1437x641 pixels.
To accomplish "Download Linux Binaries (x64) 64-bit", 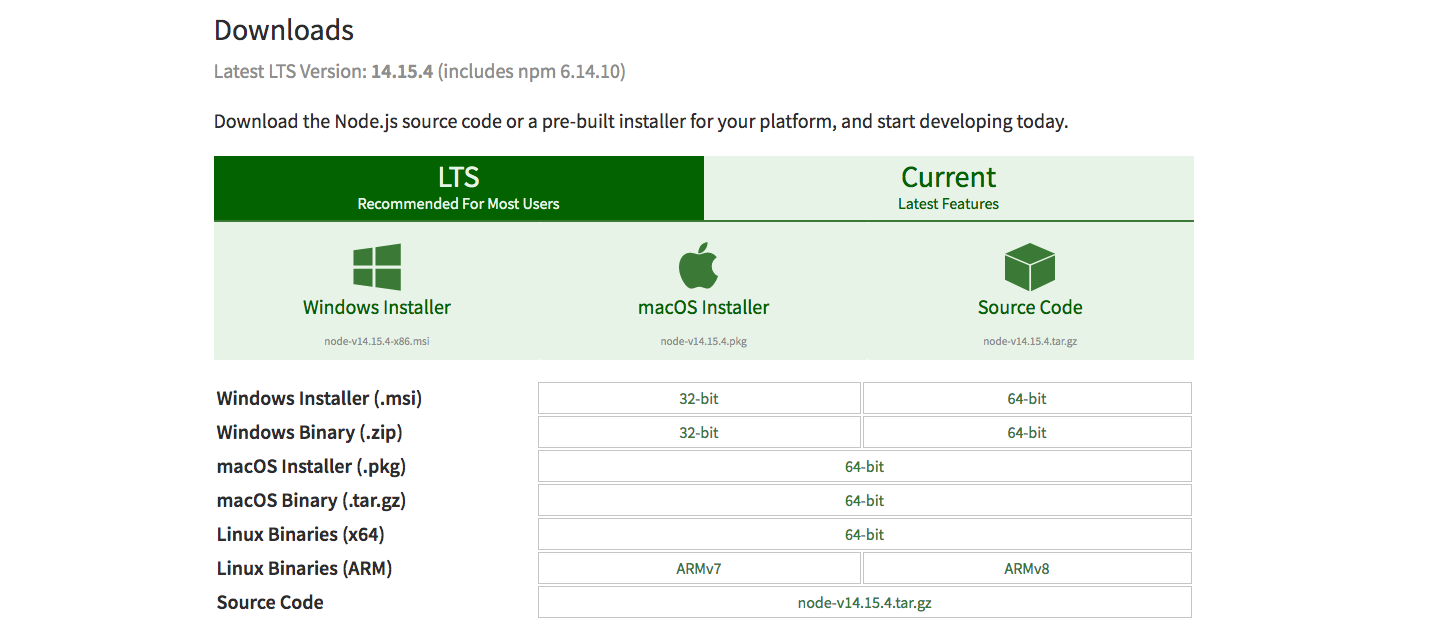I will coord(865,534).
